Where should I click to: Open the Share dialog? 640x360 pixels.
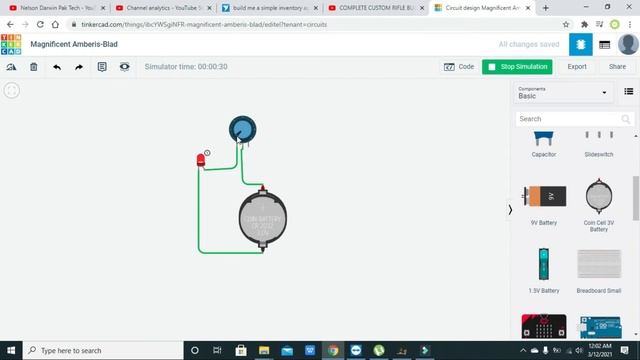[x=617, y=67]
